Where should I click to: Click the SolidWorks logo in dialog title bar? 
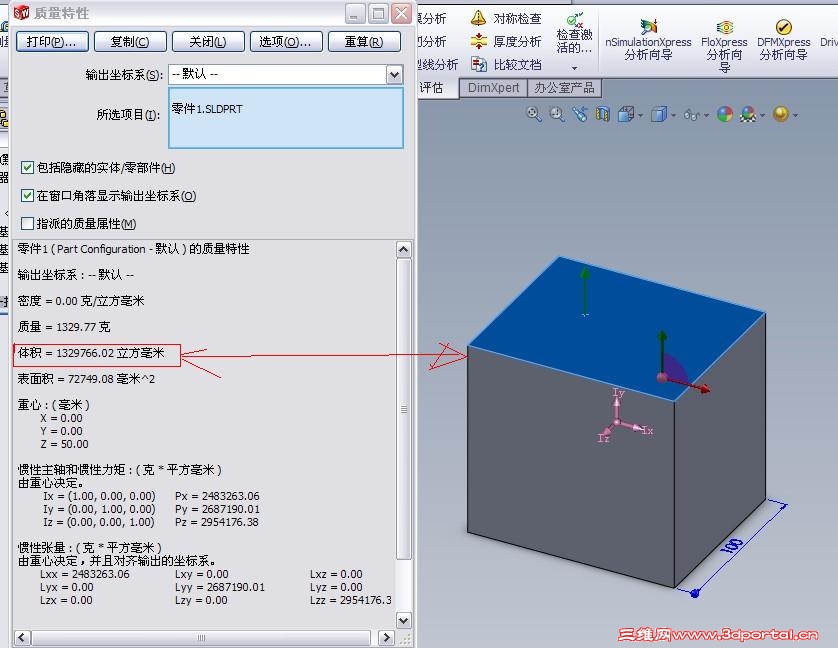coord(22,12)
